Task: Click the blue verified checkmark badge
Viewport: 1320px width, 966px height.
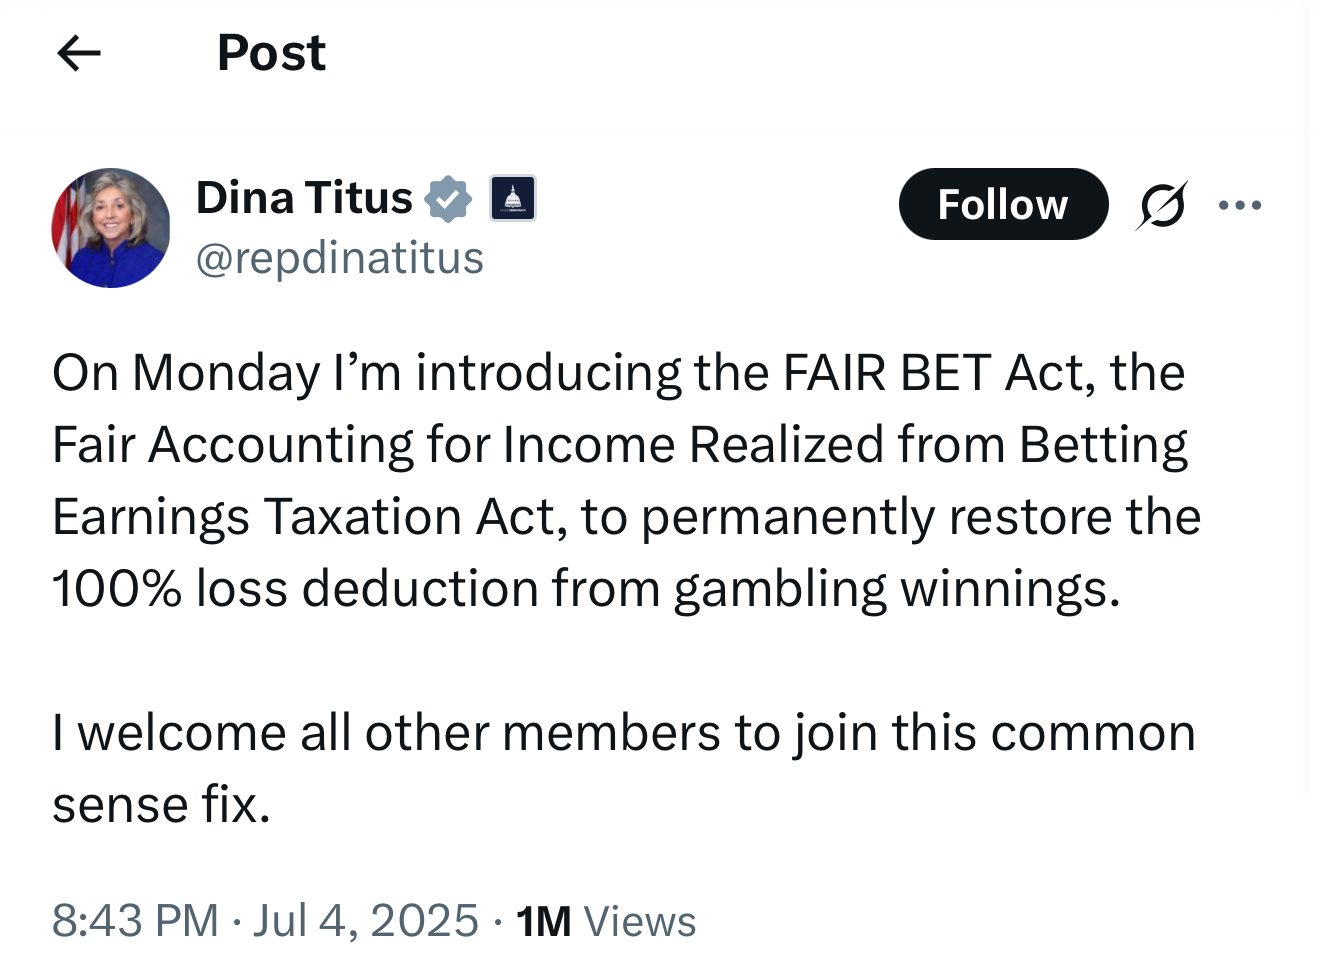Action: tap(448, 198)
